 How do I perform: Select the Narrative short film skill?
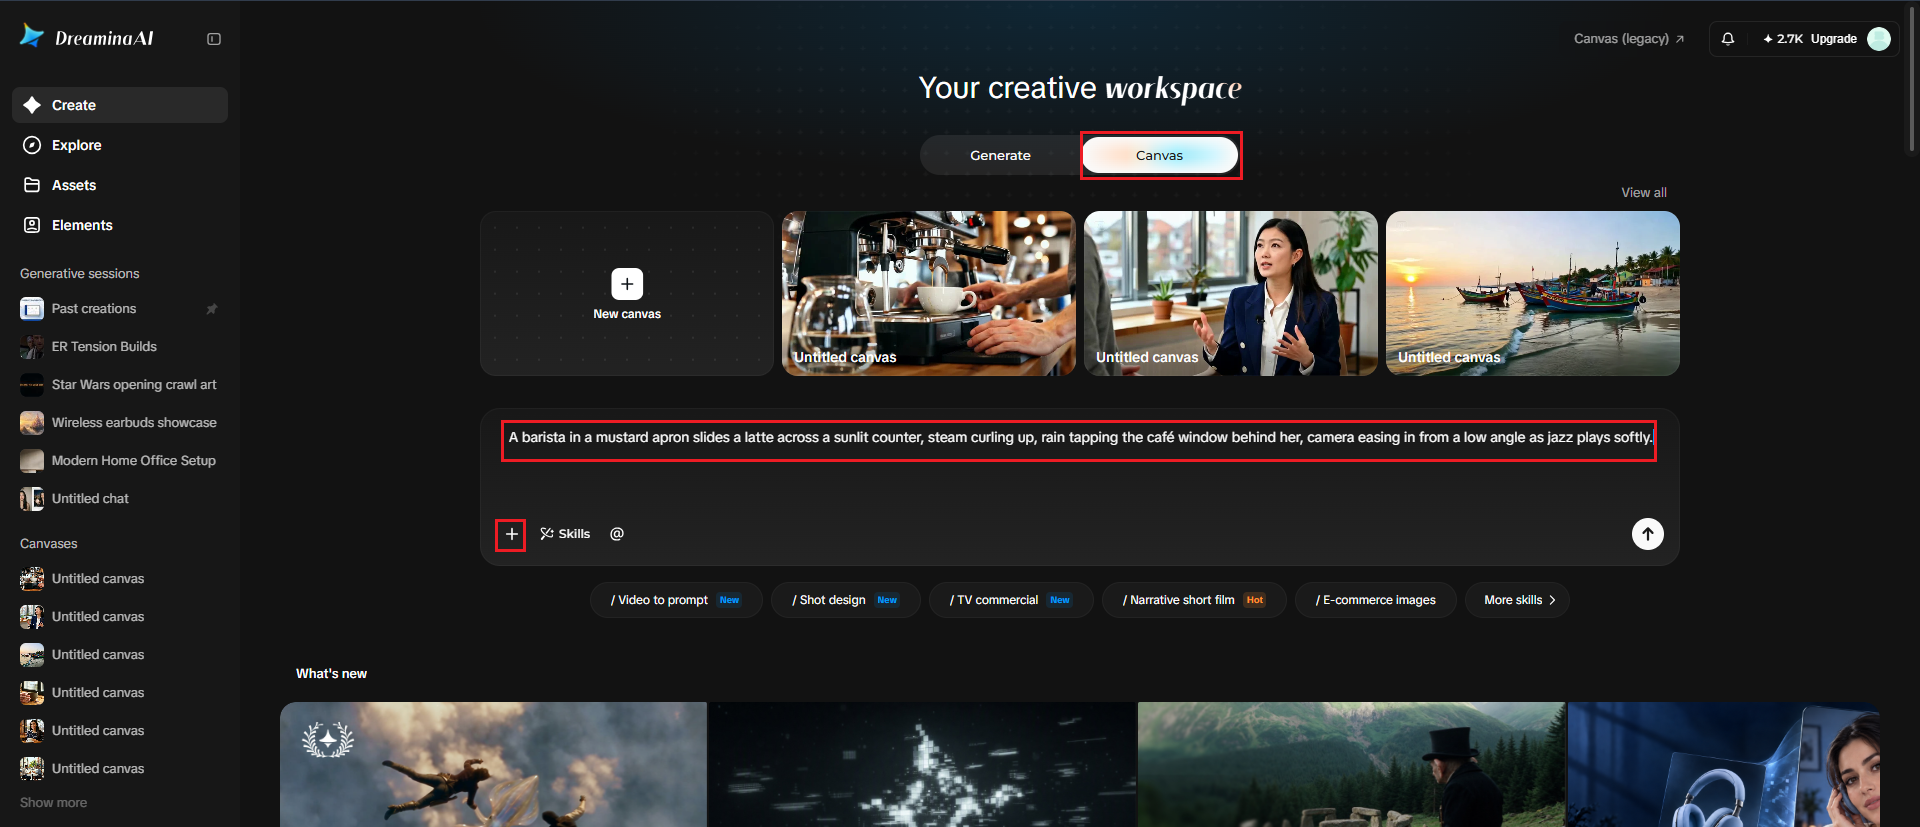tap(1194, 600)
